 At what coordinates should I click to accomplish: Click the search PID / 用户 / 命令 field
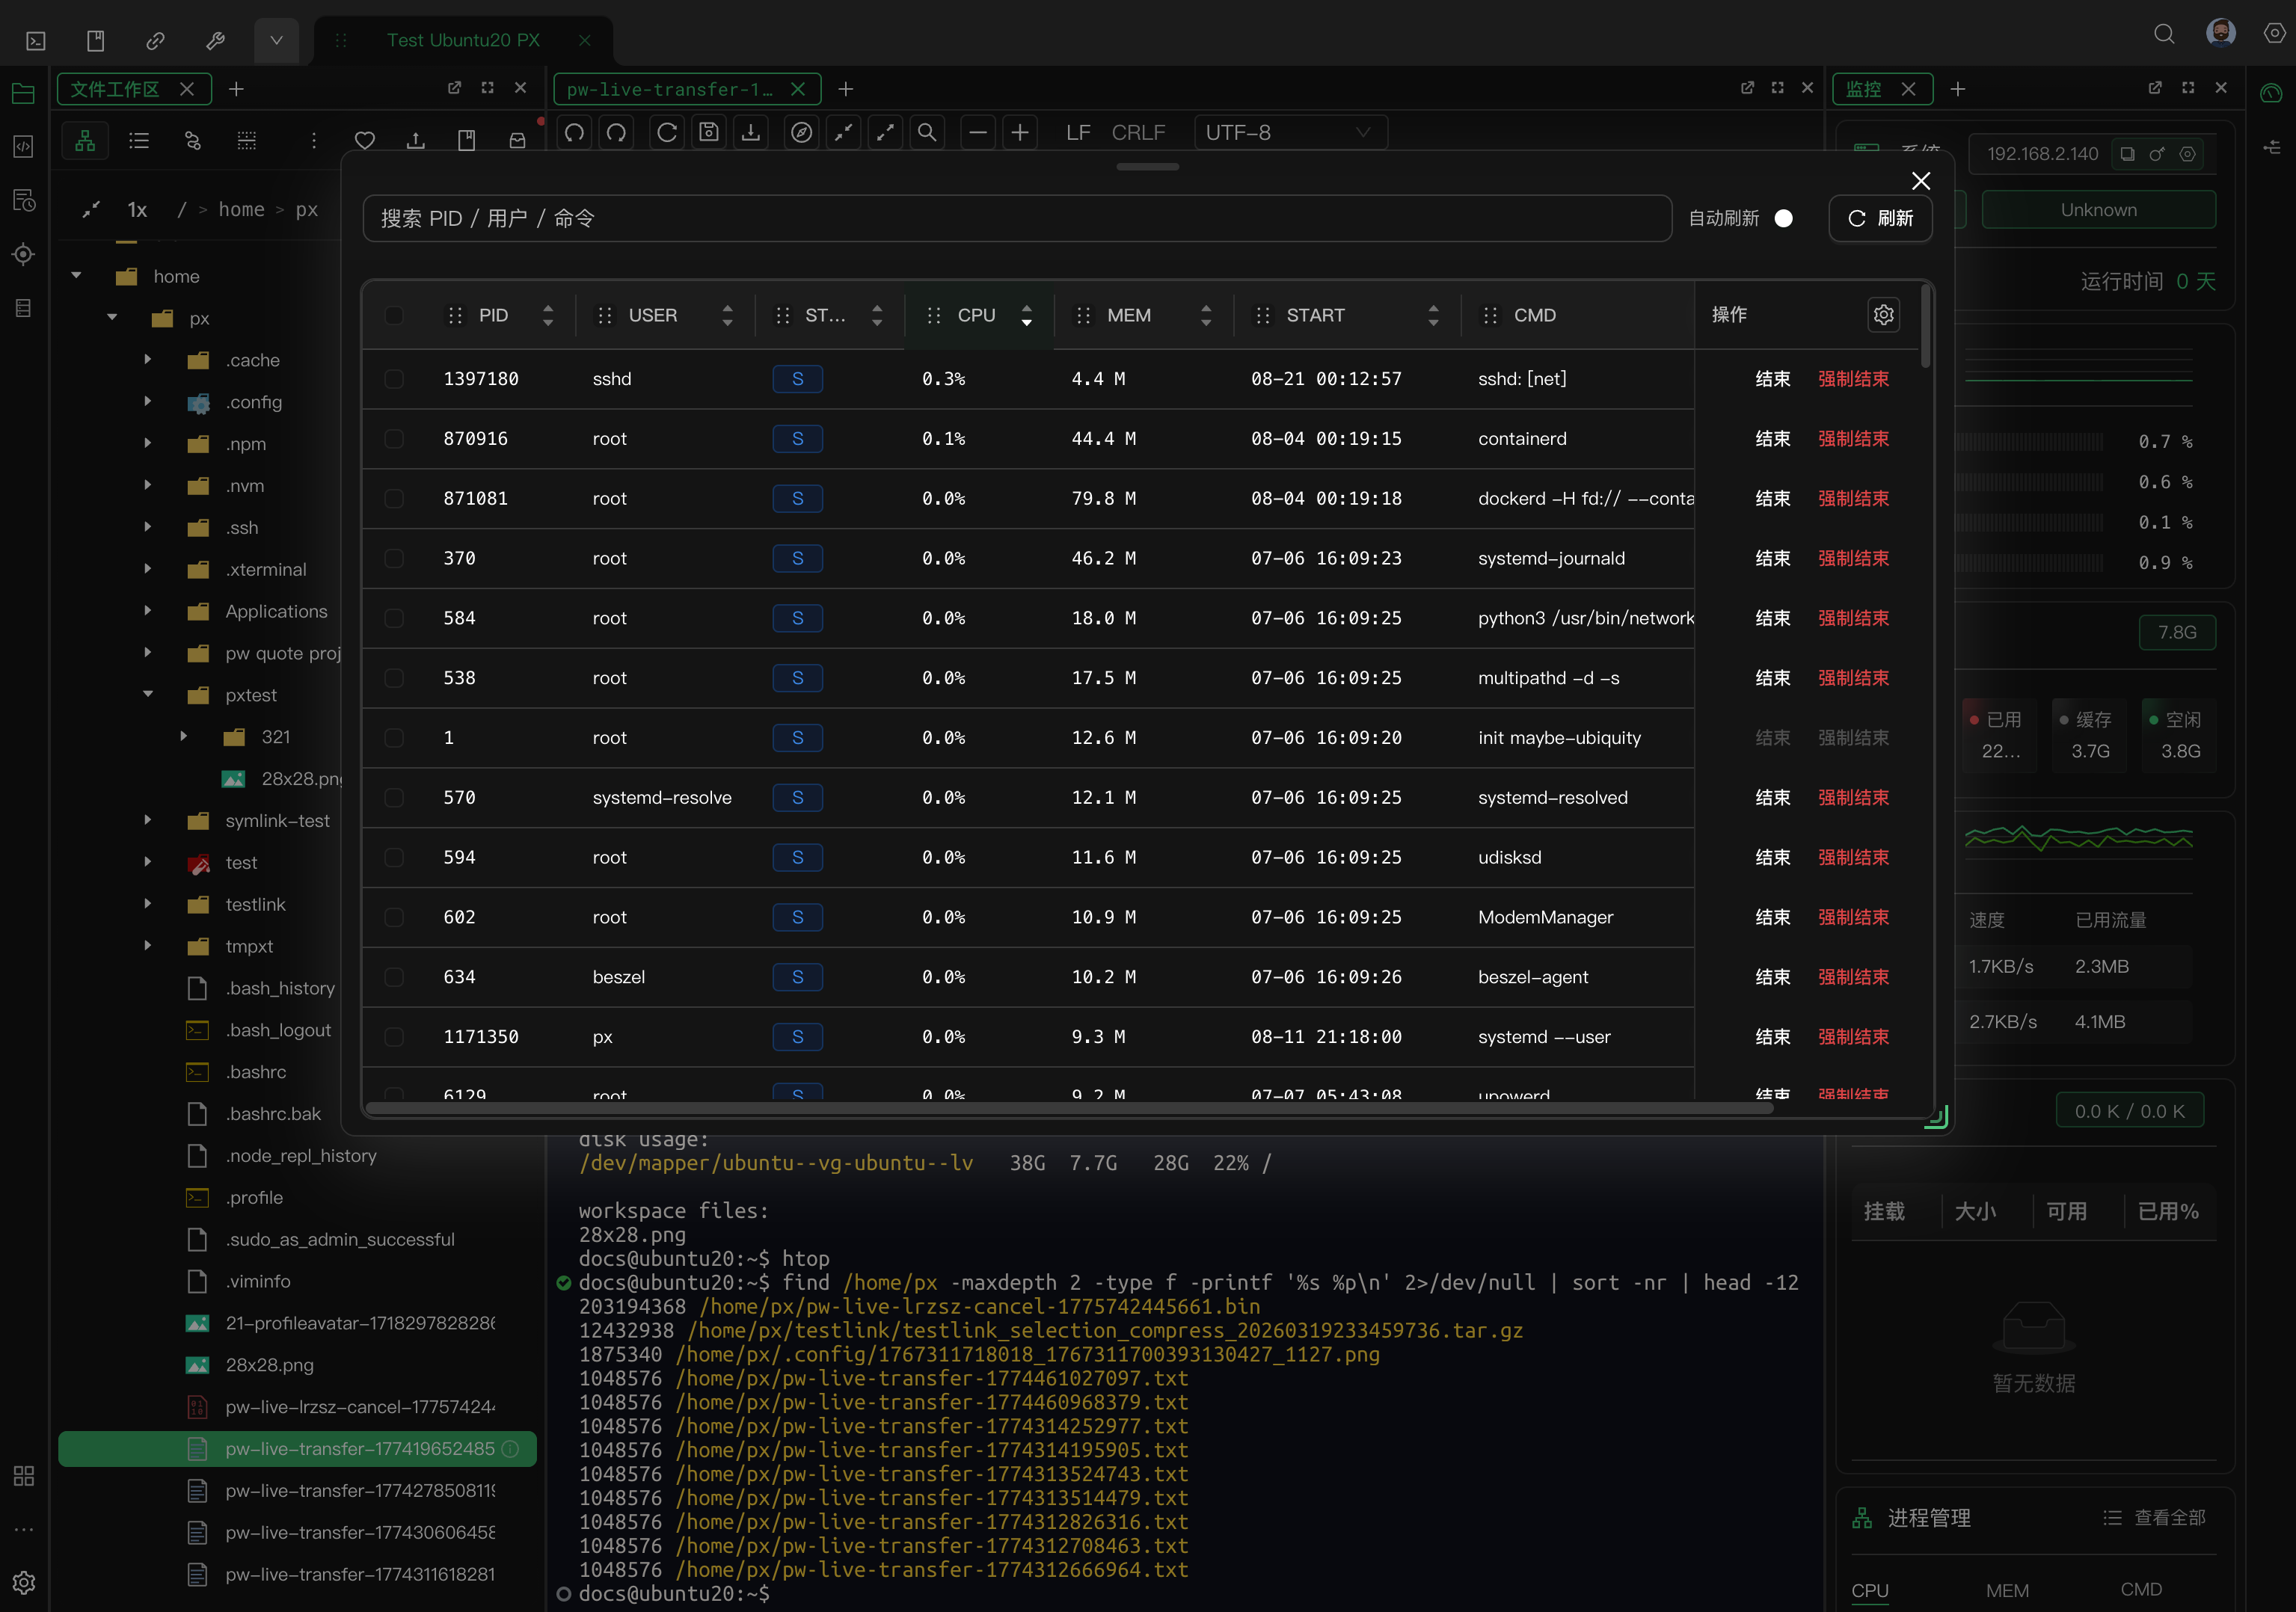click(1017, 219)
